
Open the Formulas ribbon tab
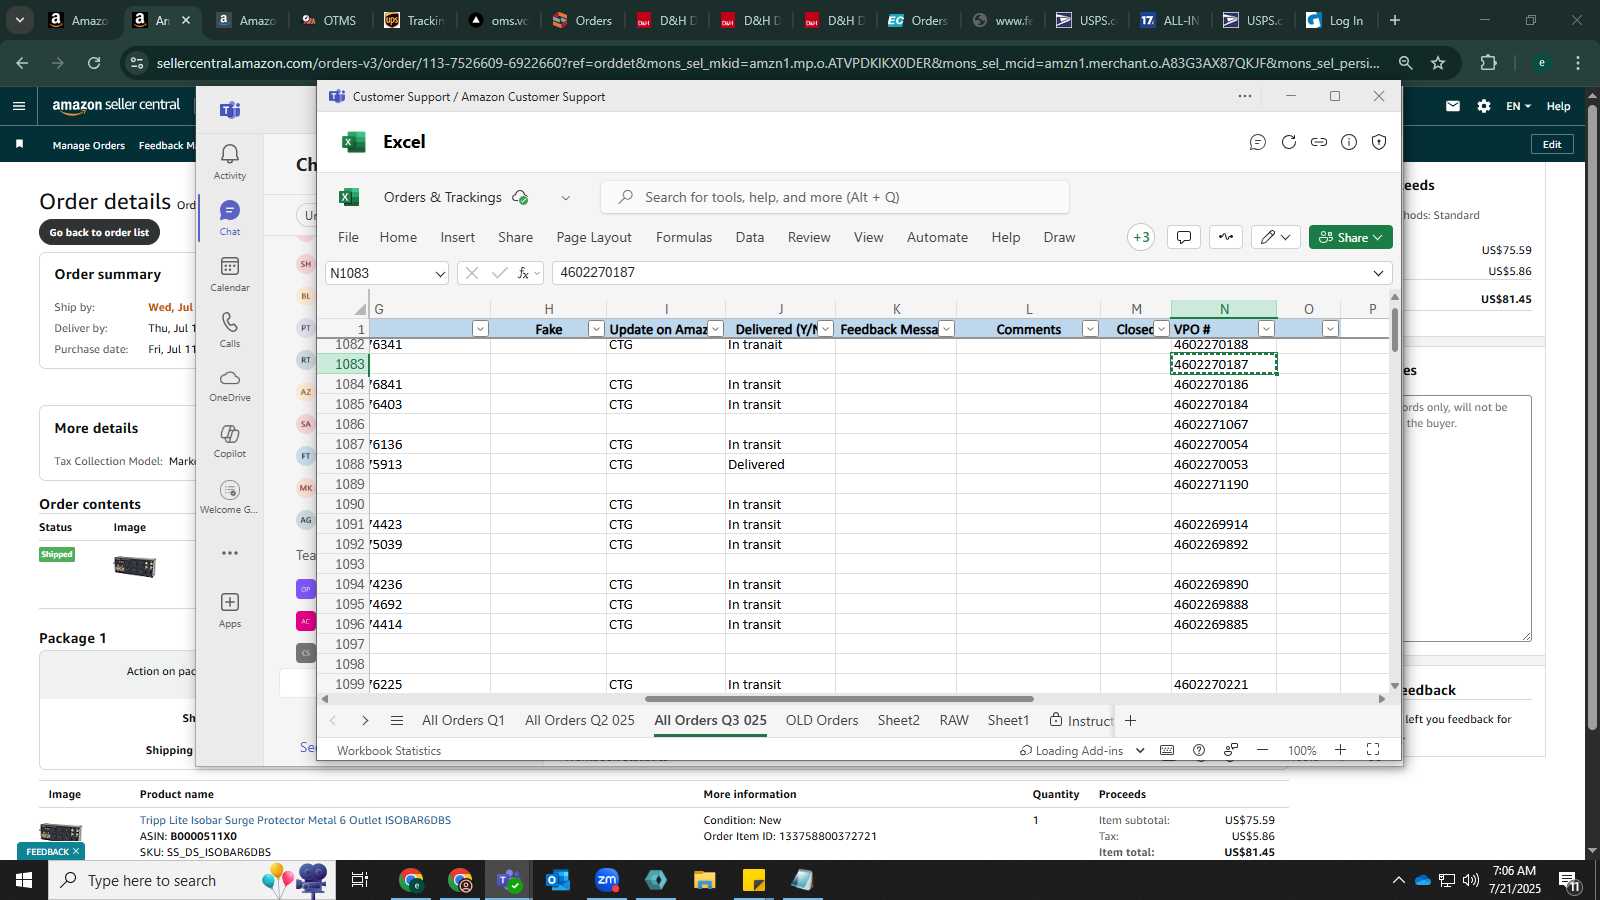coord(684,237)
